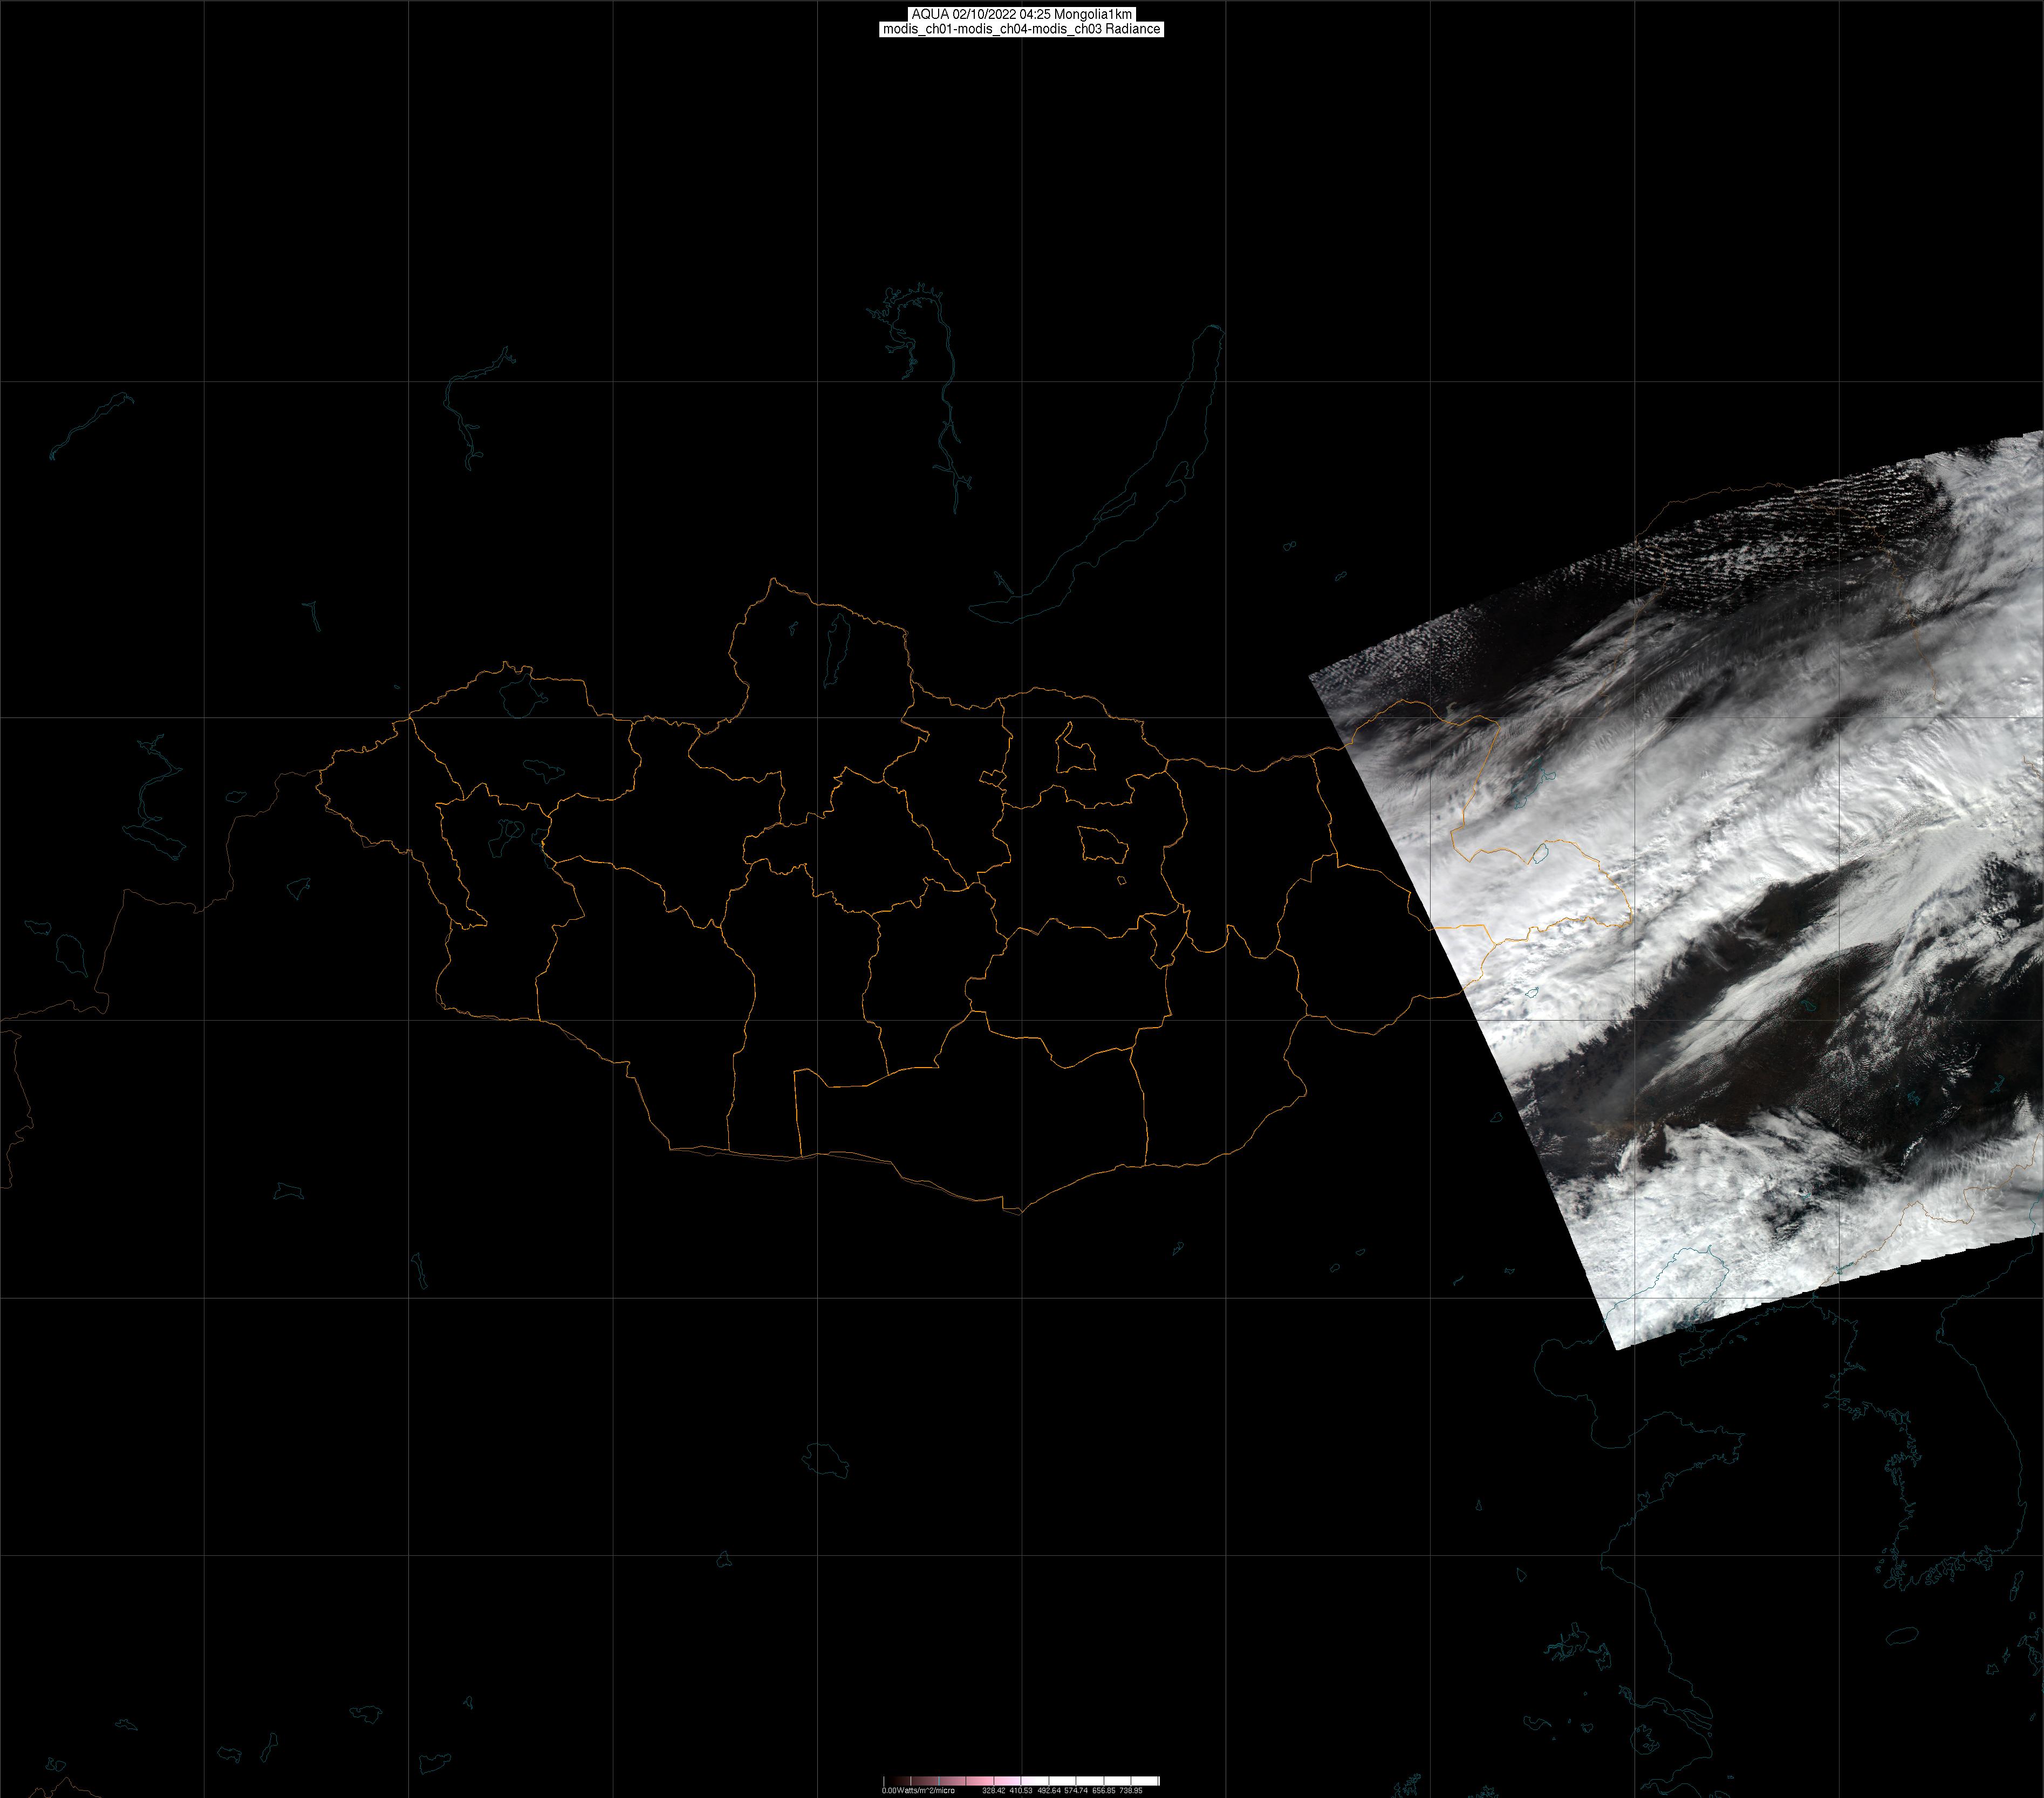
Task: Click the 410.53 colorbar tick label
Action: (1021, 1791)
